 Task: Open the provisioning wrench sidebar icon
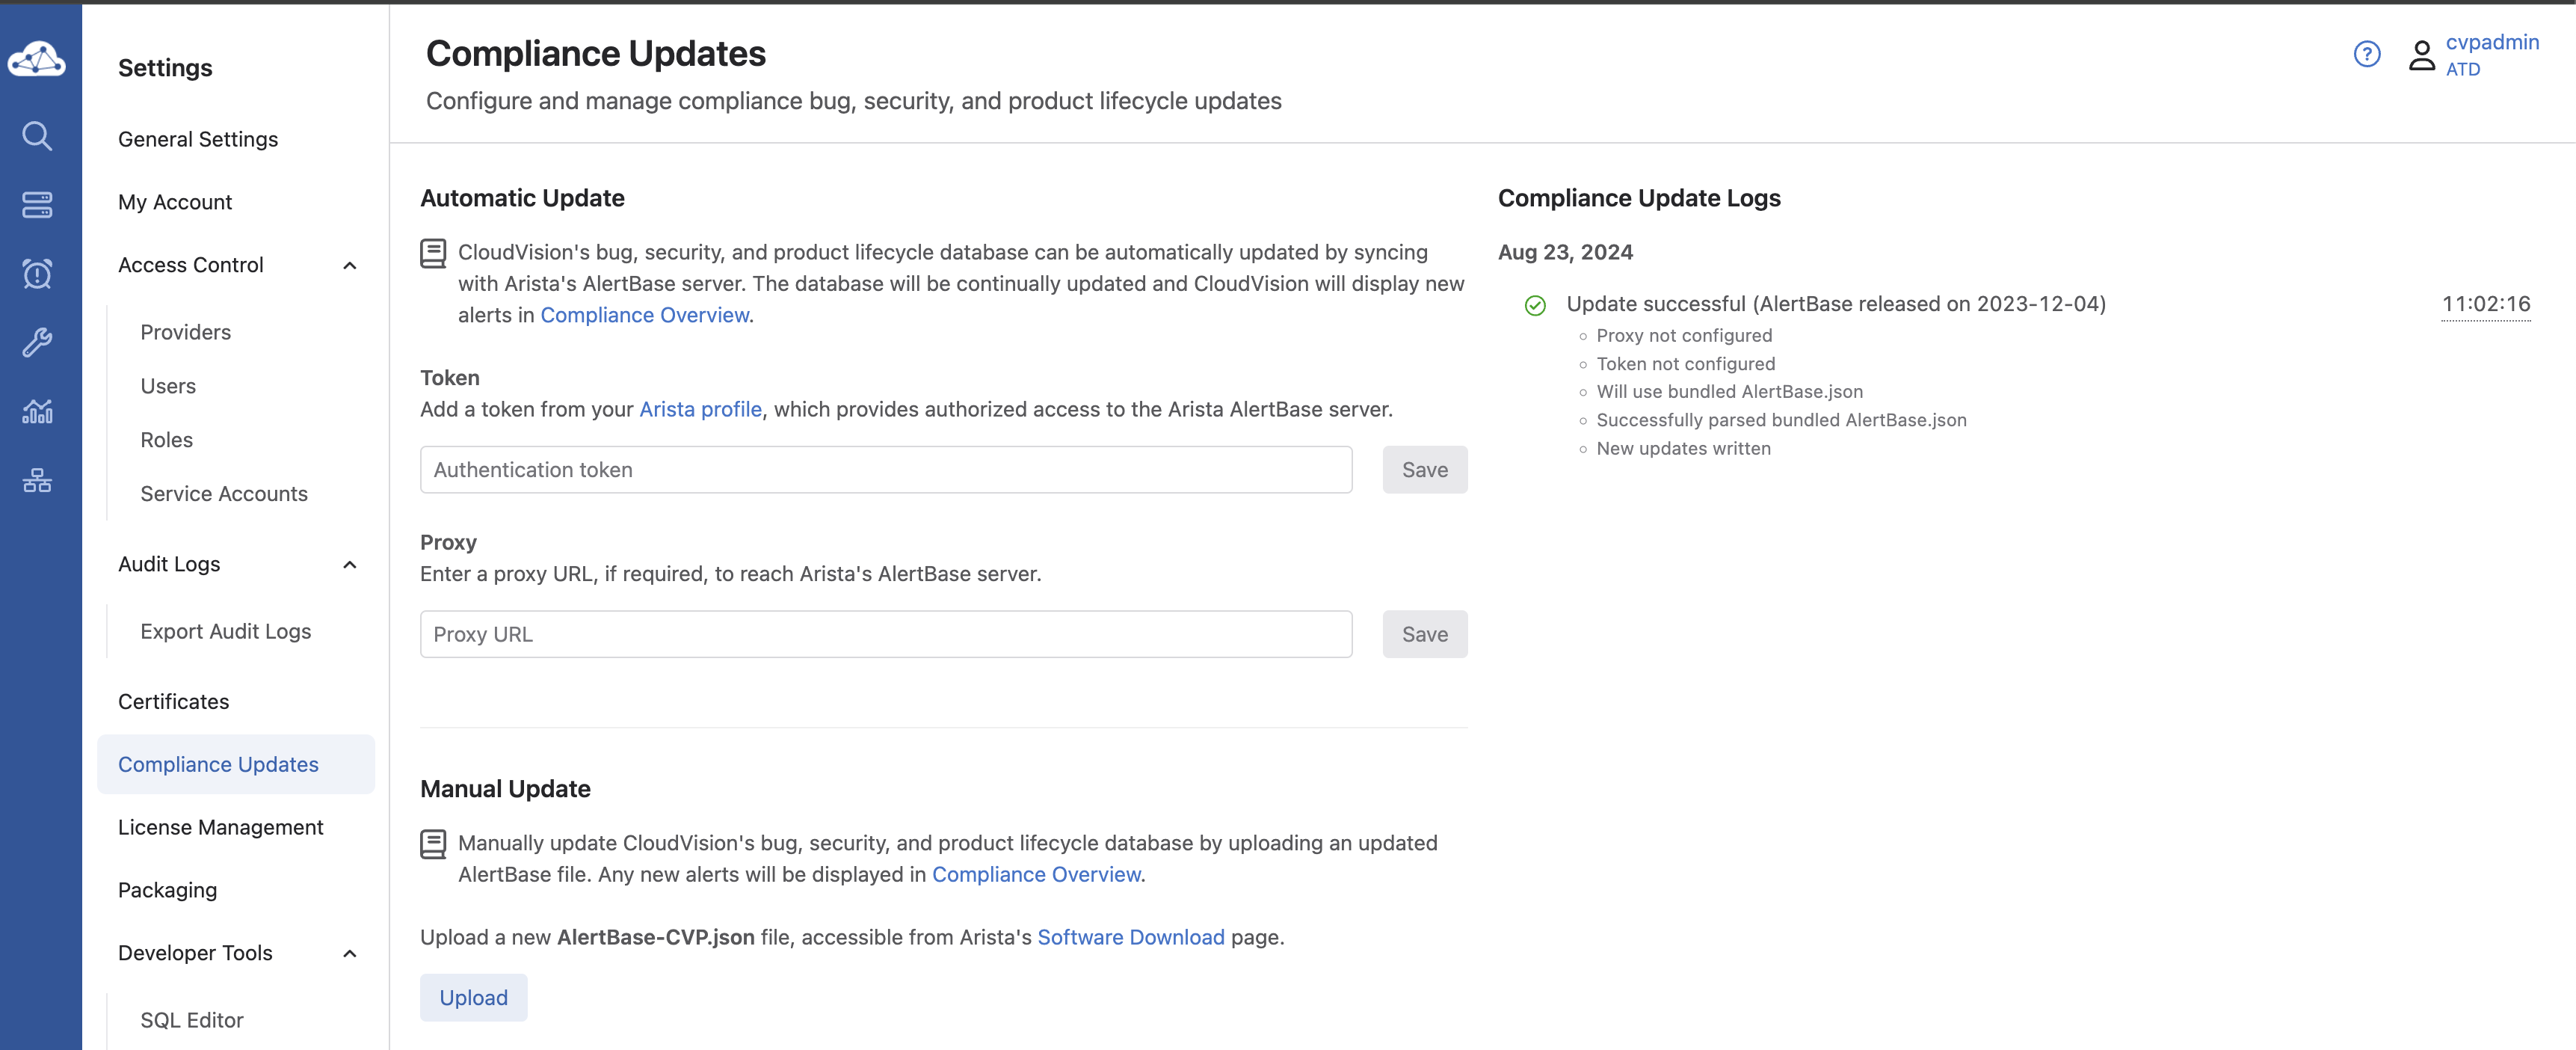pos(37,342)
